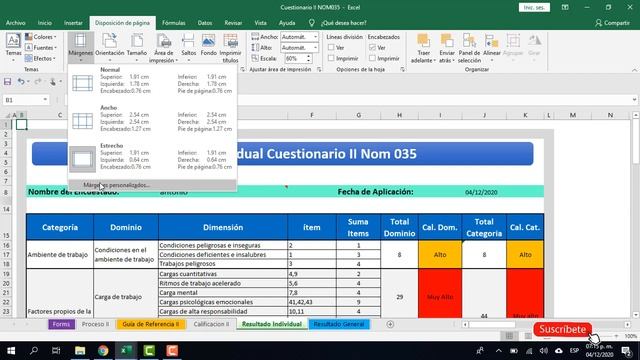Open the Panel de selección

click(x=469, y=48)
